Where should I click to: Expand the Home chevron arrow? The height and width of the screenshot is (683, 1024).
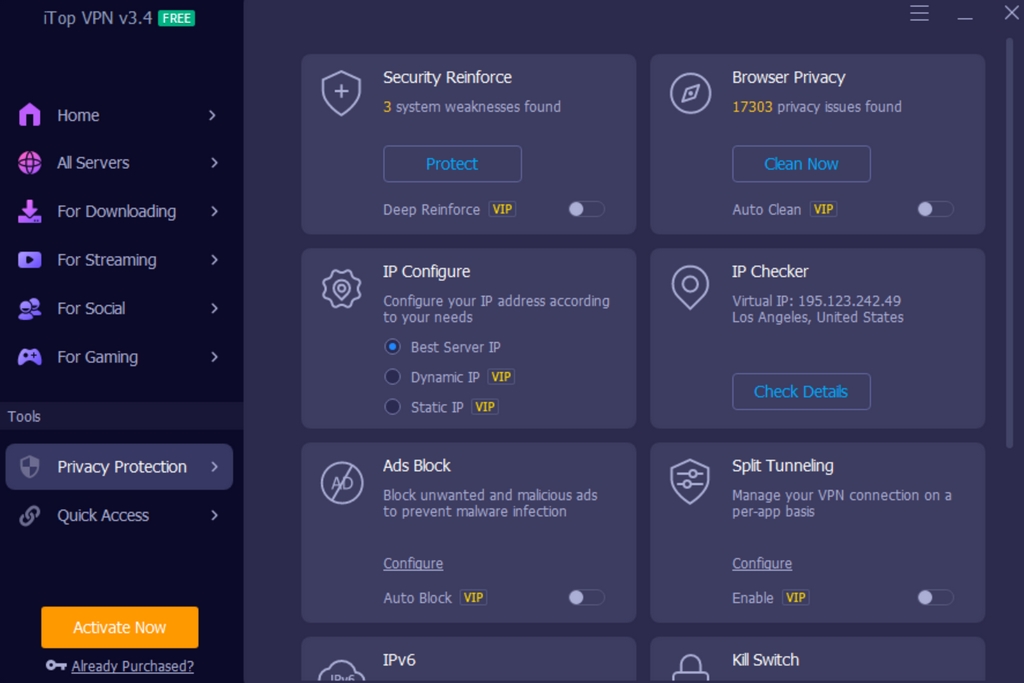click(212, 116)
